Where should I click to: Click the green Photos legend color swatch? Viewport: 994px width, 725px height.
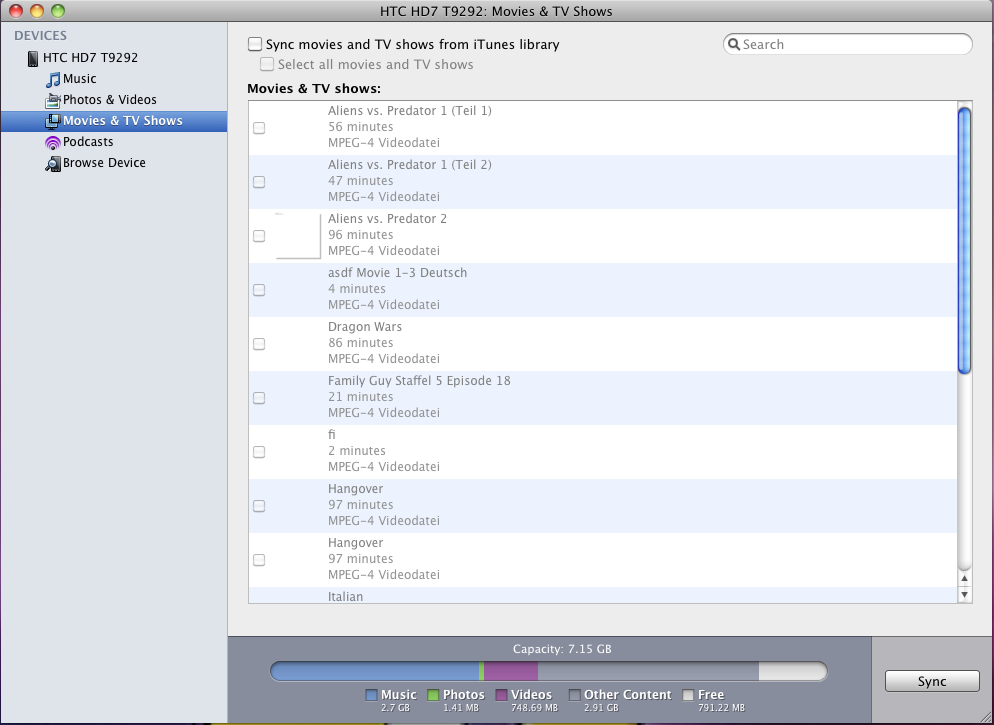click(434, 695)
